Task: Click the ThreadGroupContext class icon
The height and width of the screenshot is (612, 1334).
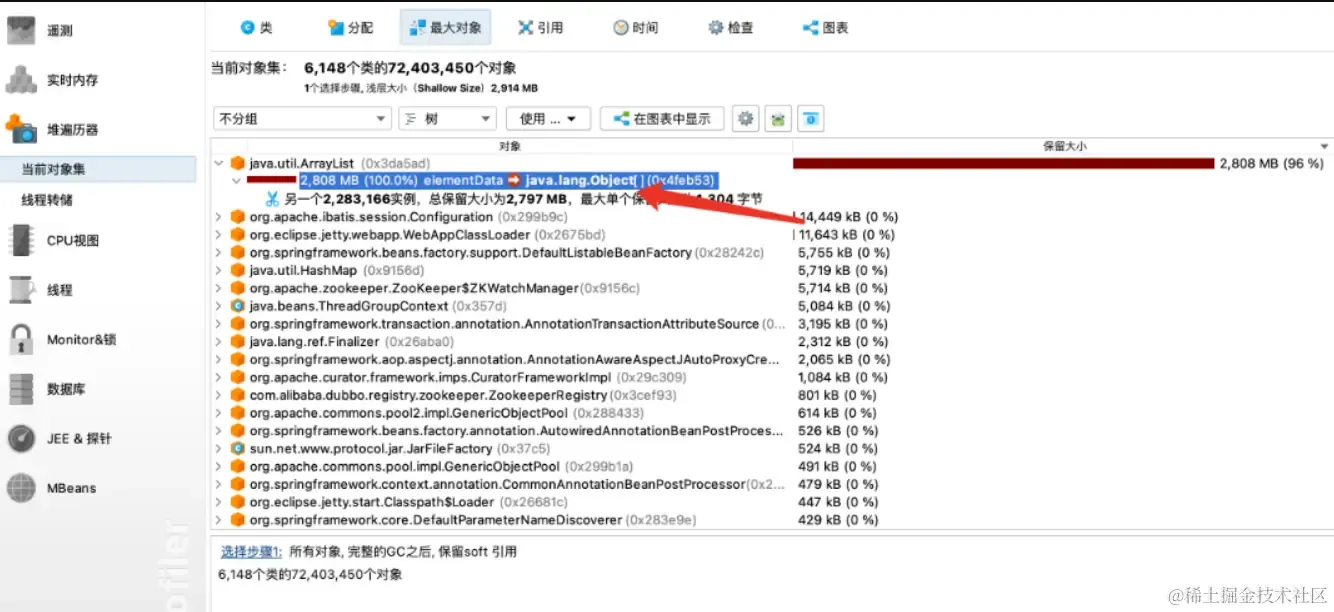Action: point(237,306)
